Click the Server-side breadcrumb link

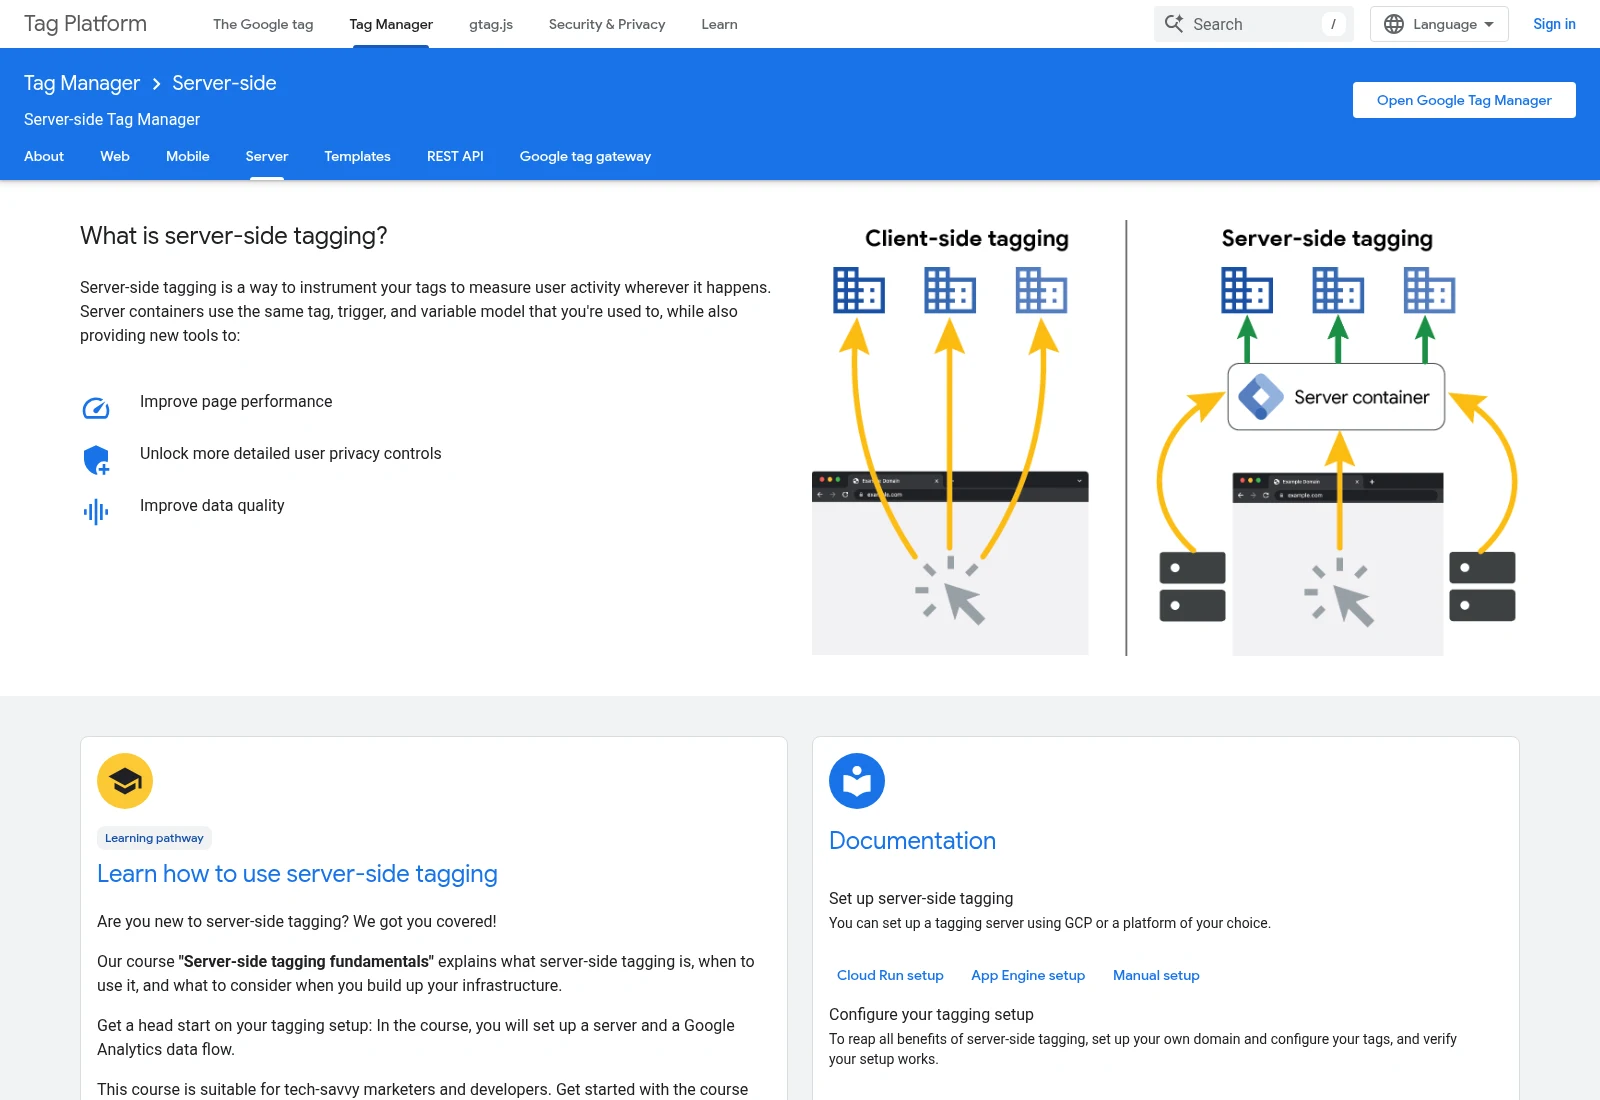pyautogui.click(x=224, y=83)
